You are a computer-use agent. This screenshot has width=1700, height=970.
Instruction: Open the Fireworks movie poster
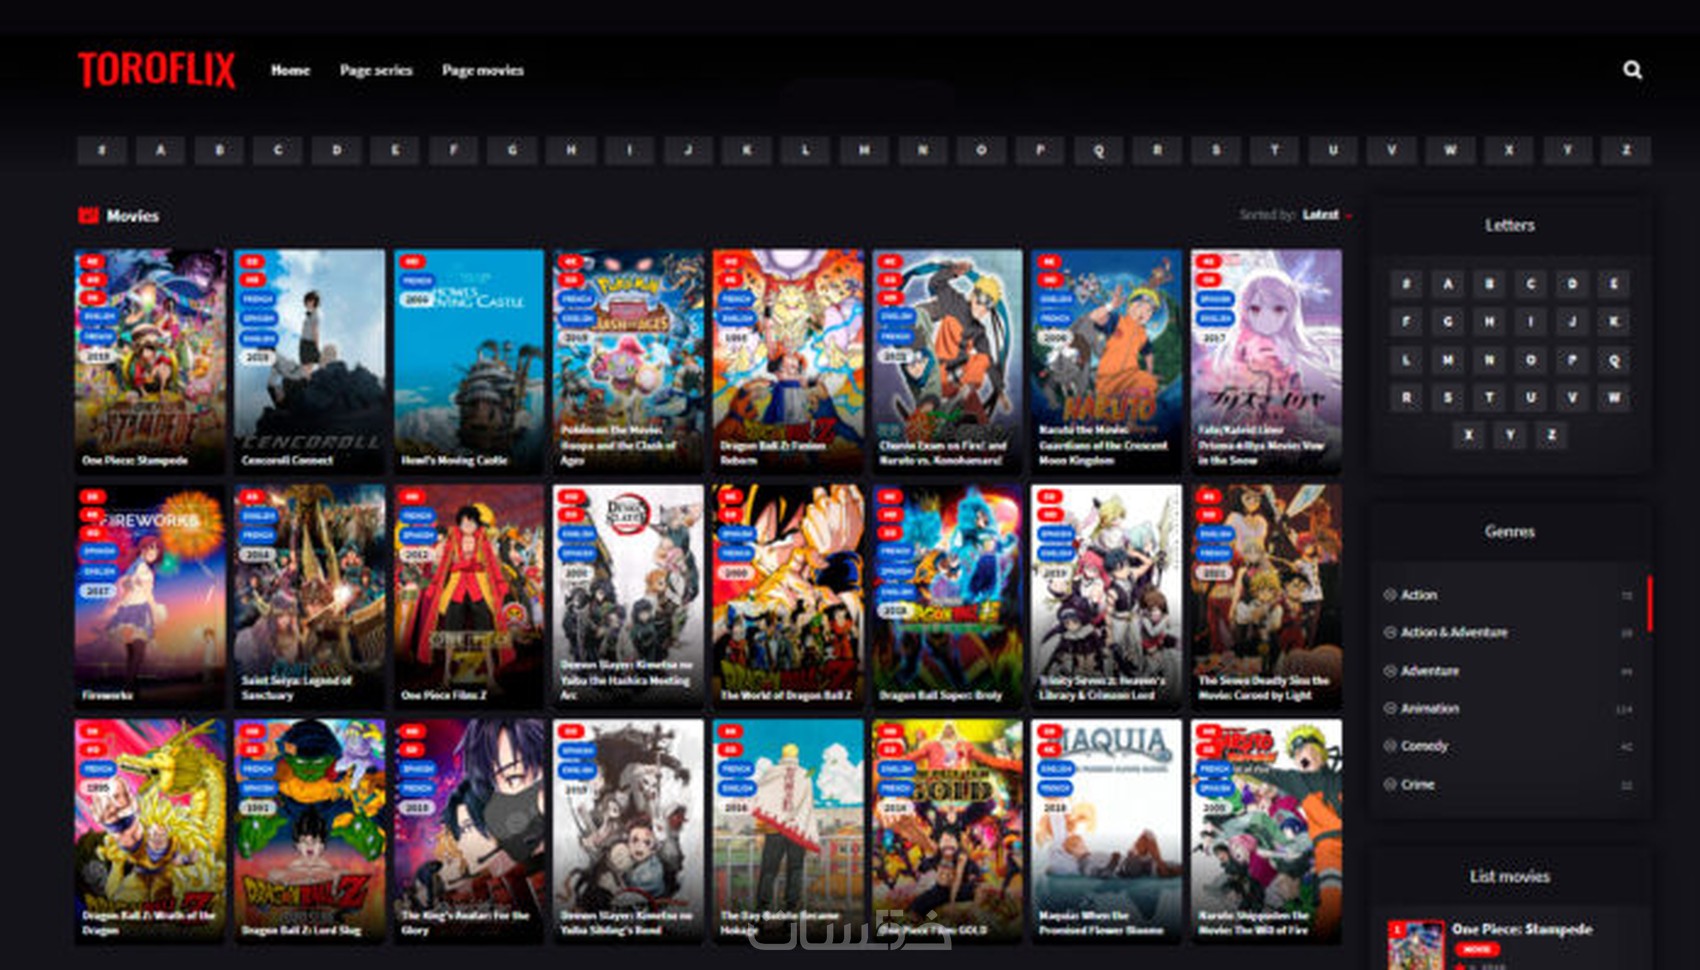click(150, 597)
